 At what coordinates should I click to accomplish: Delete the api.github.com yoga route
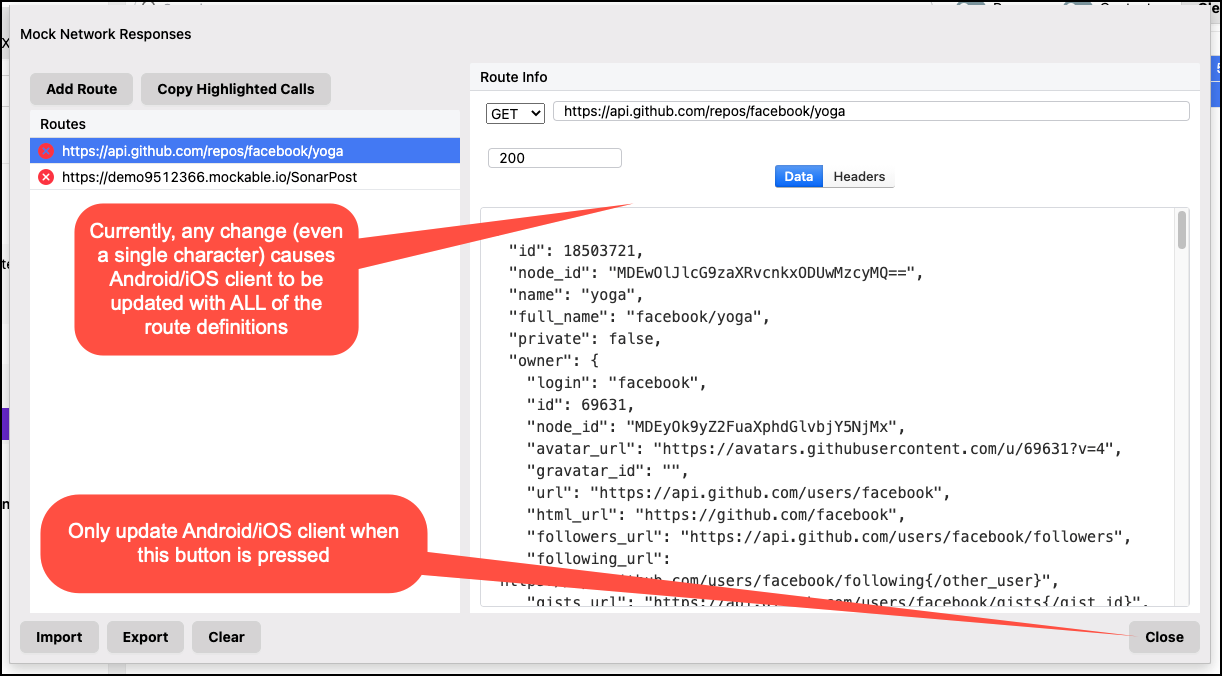pyautogui.click(x=46, y=151)
